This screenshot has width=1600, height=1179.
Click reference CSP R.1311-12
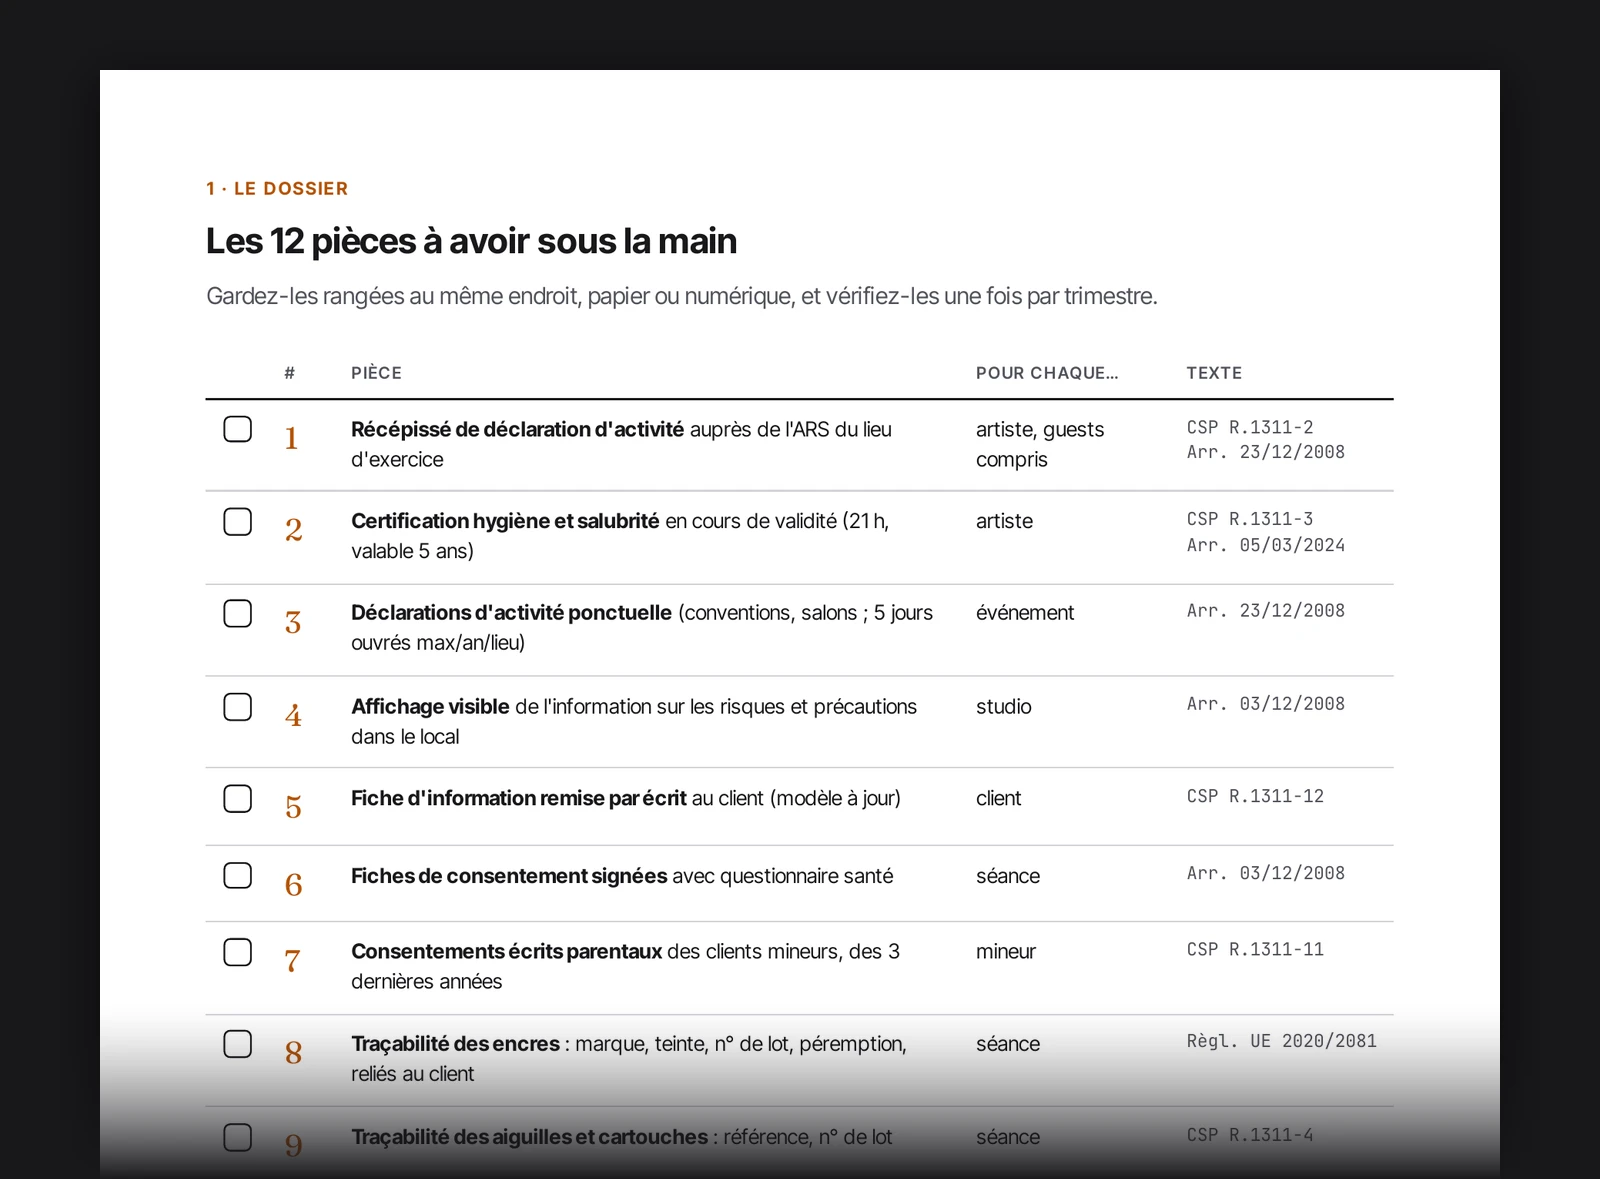1255,796
